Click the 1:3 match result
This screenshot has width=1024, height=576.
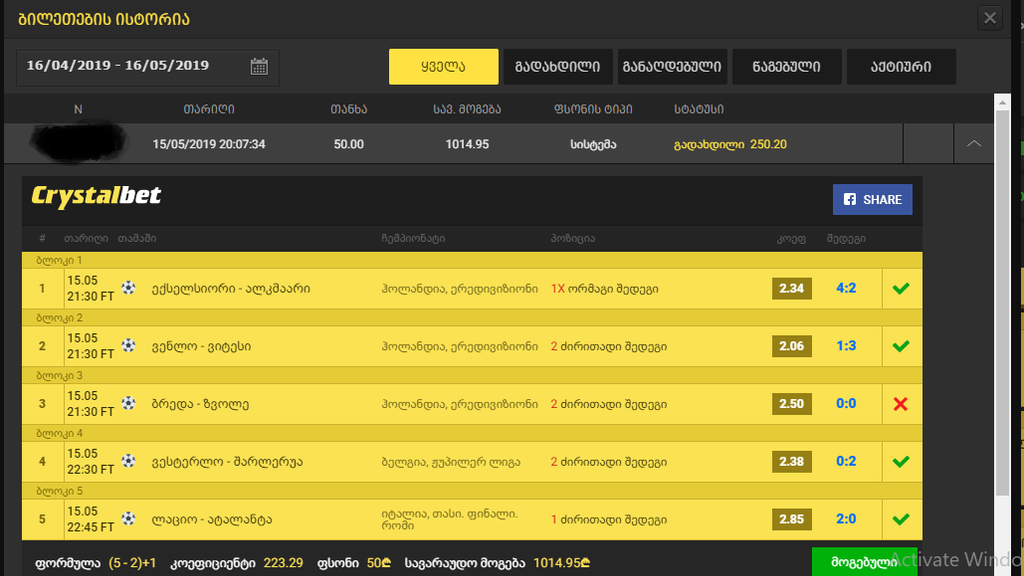(846, 345)
